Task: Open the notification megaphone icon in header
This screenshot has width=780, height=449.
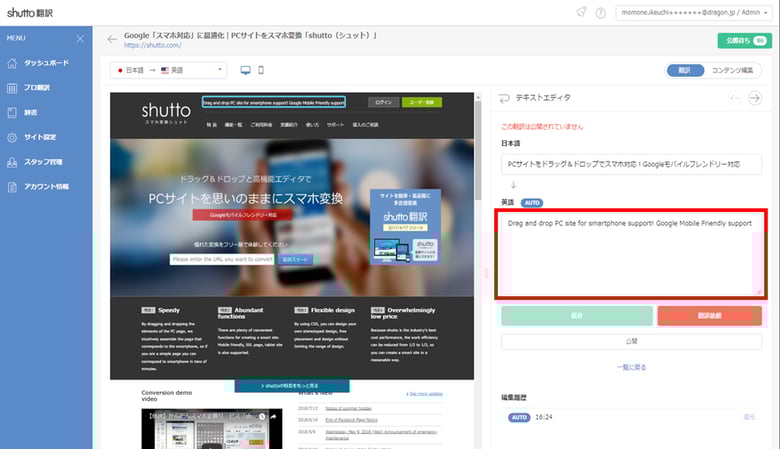Action: click(x=582, y=12)
